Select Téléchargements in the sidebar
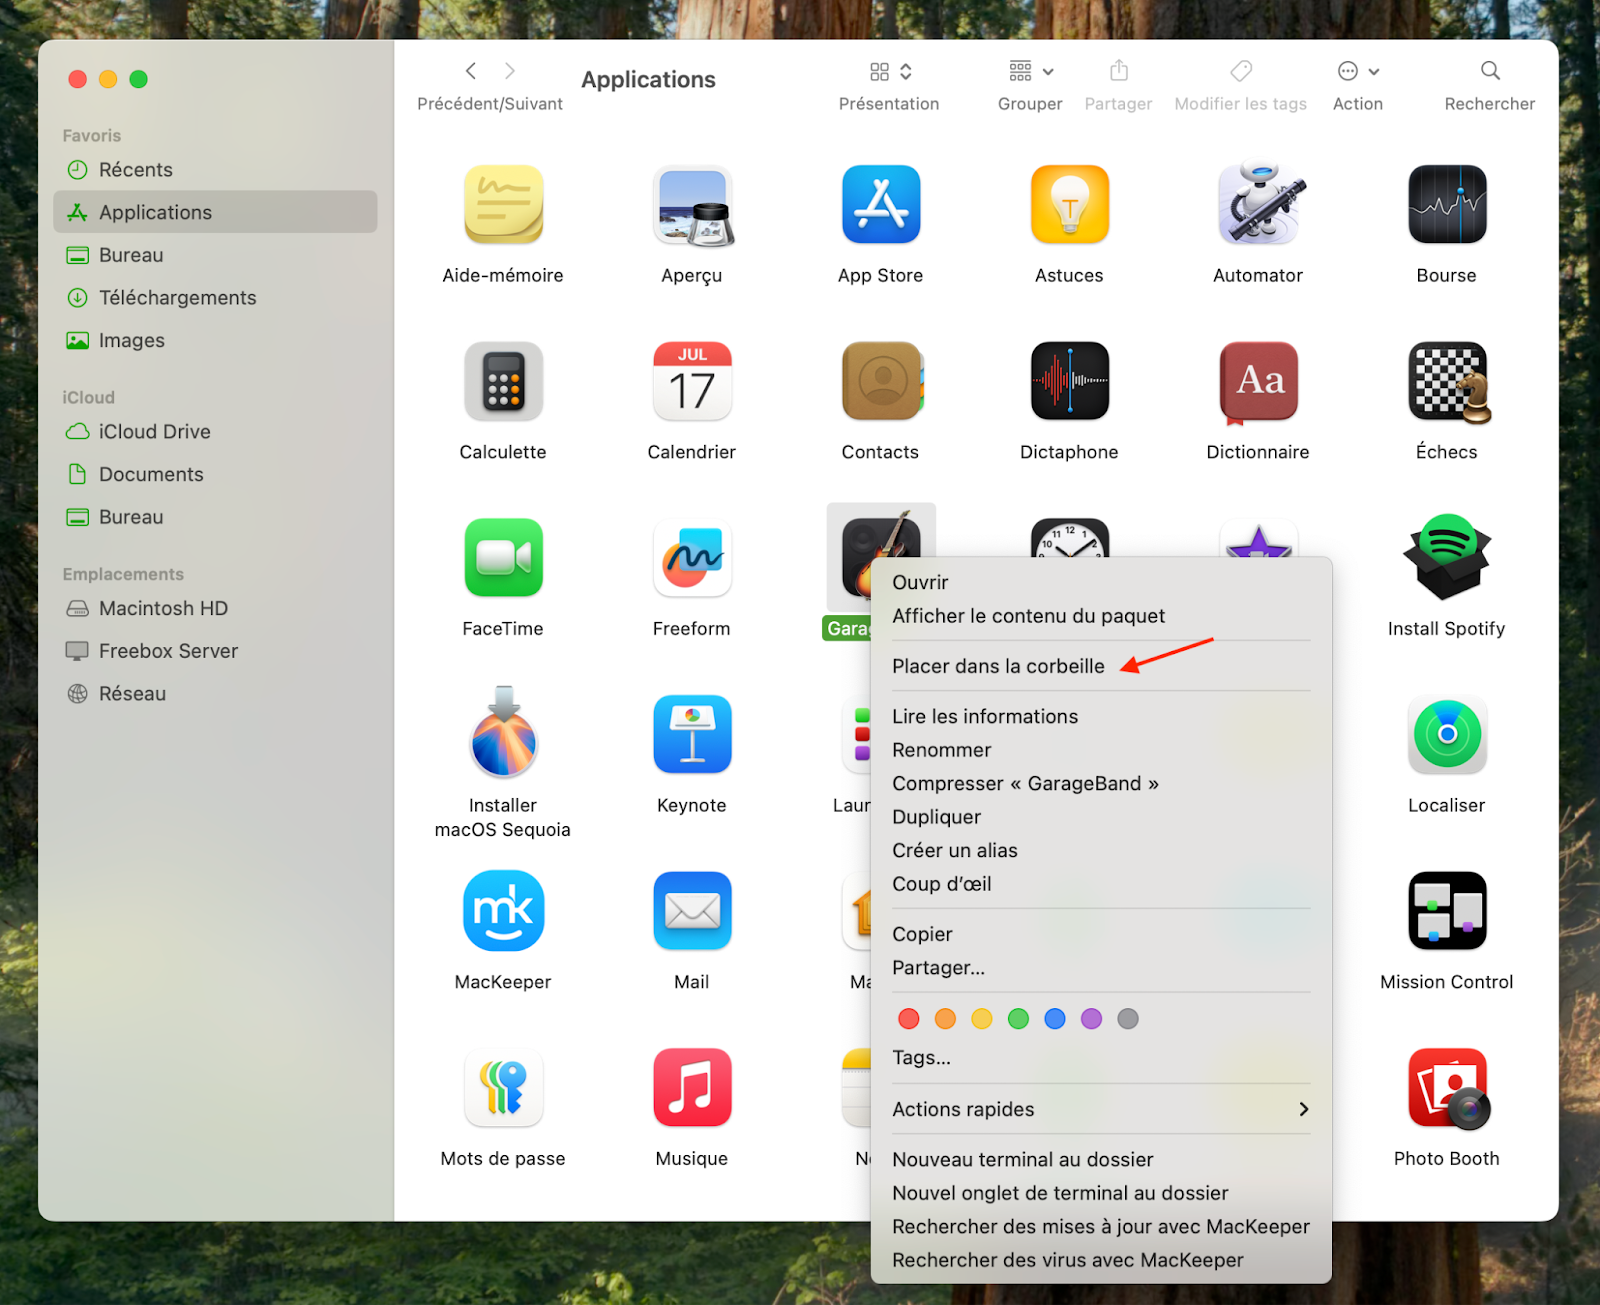Image resolution: width=1600 pixels, height=1305 pixels. tap(178, 297)
